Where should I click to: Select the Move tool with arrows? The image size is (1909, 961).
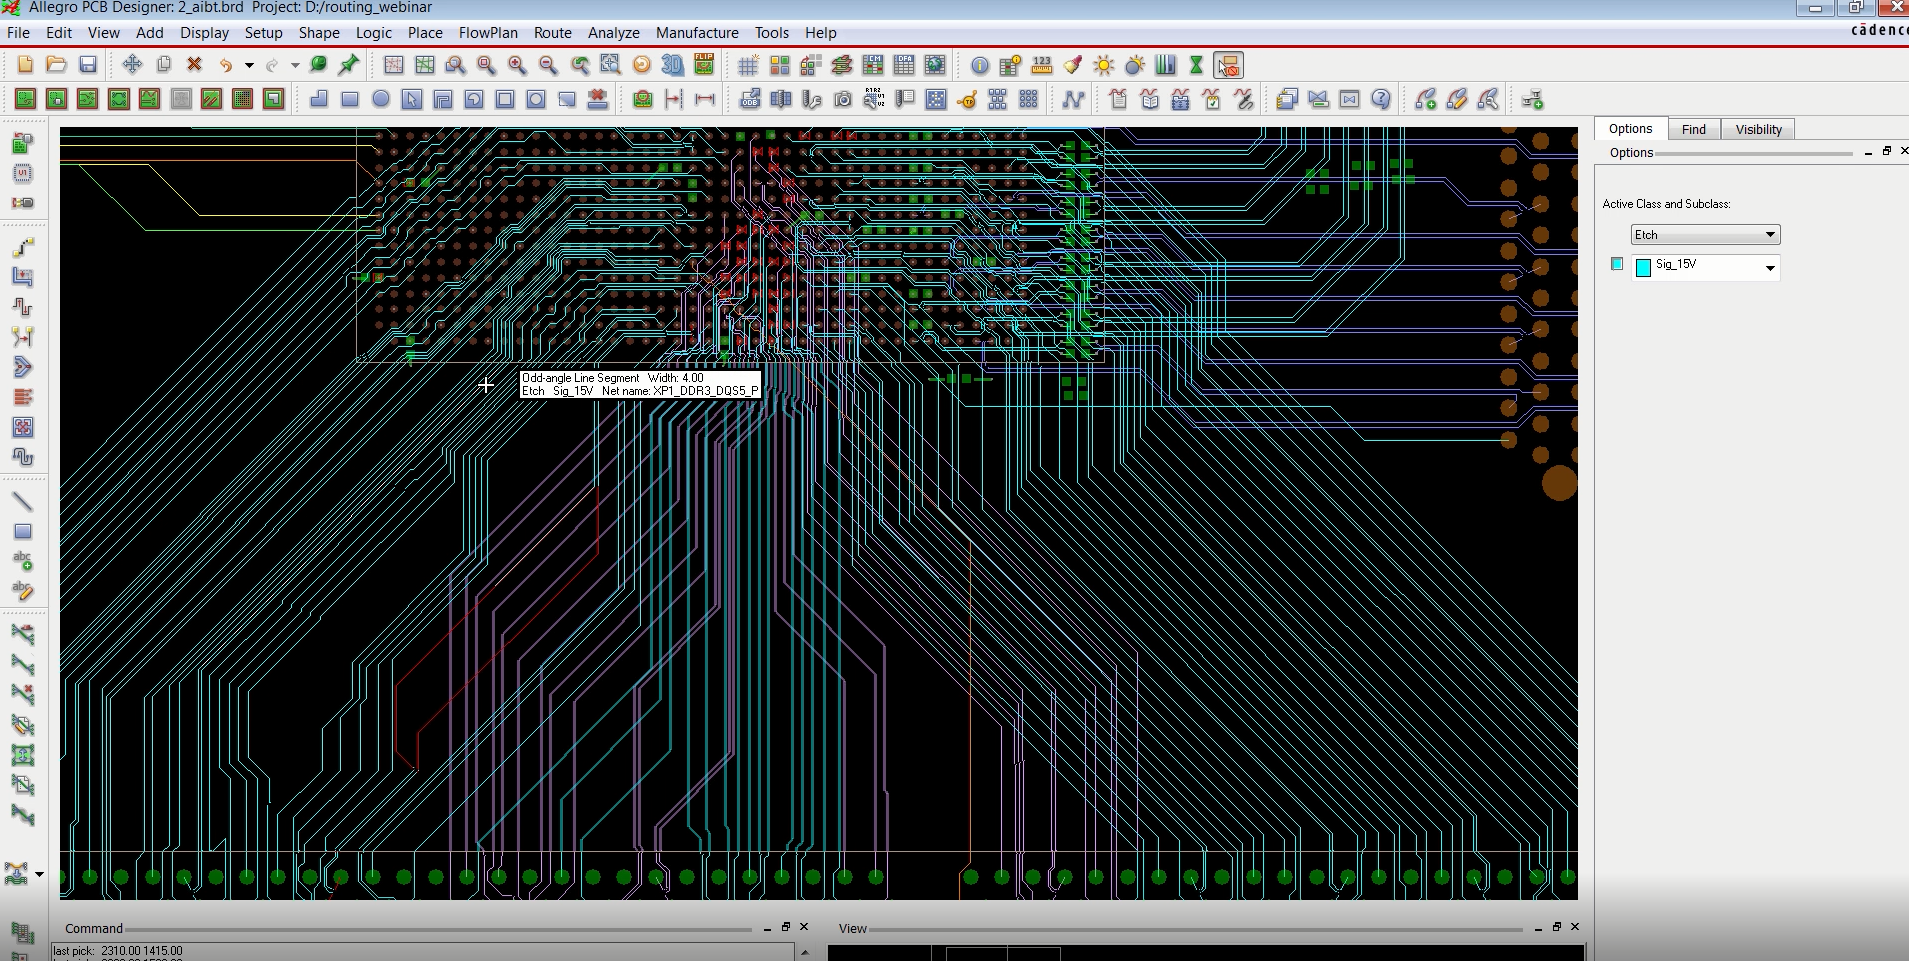click(132, 65)
